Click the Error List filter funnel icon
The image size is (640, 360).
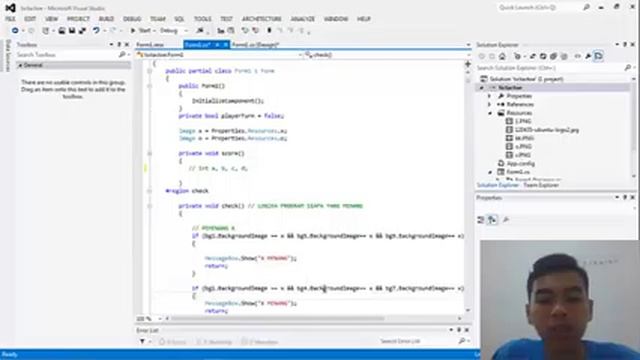(142, 341)
